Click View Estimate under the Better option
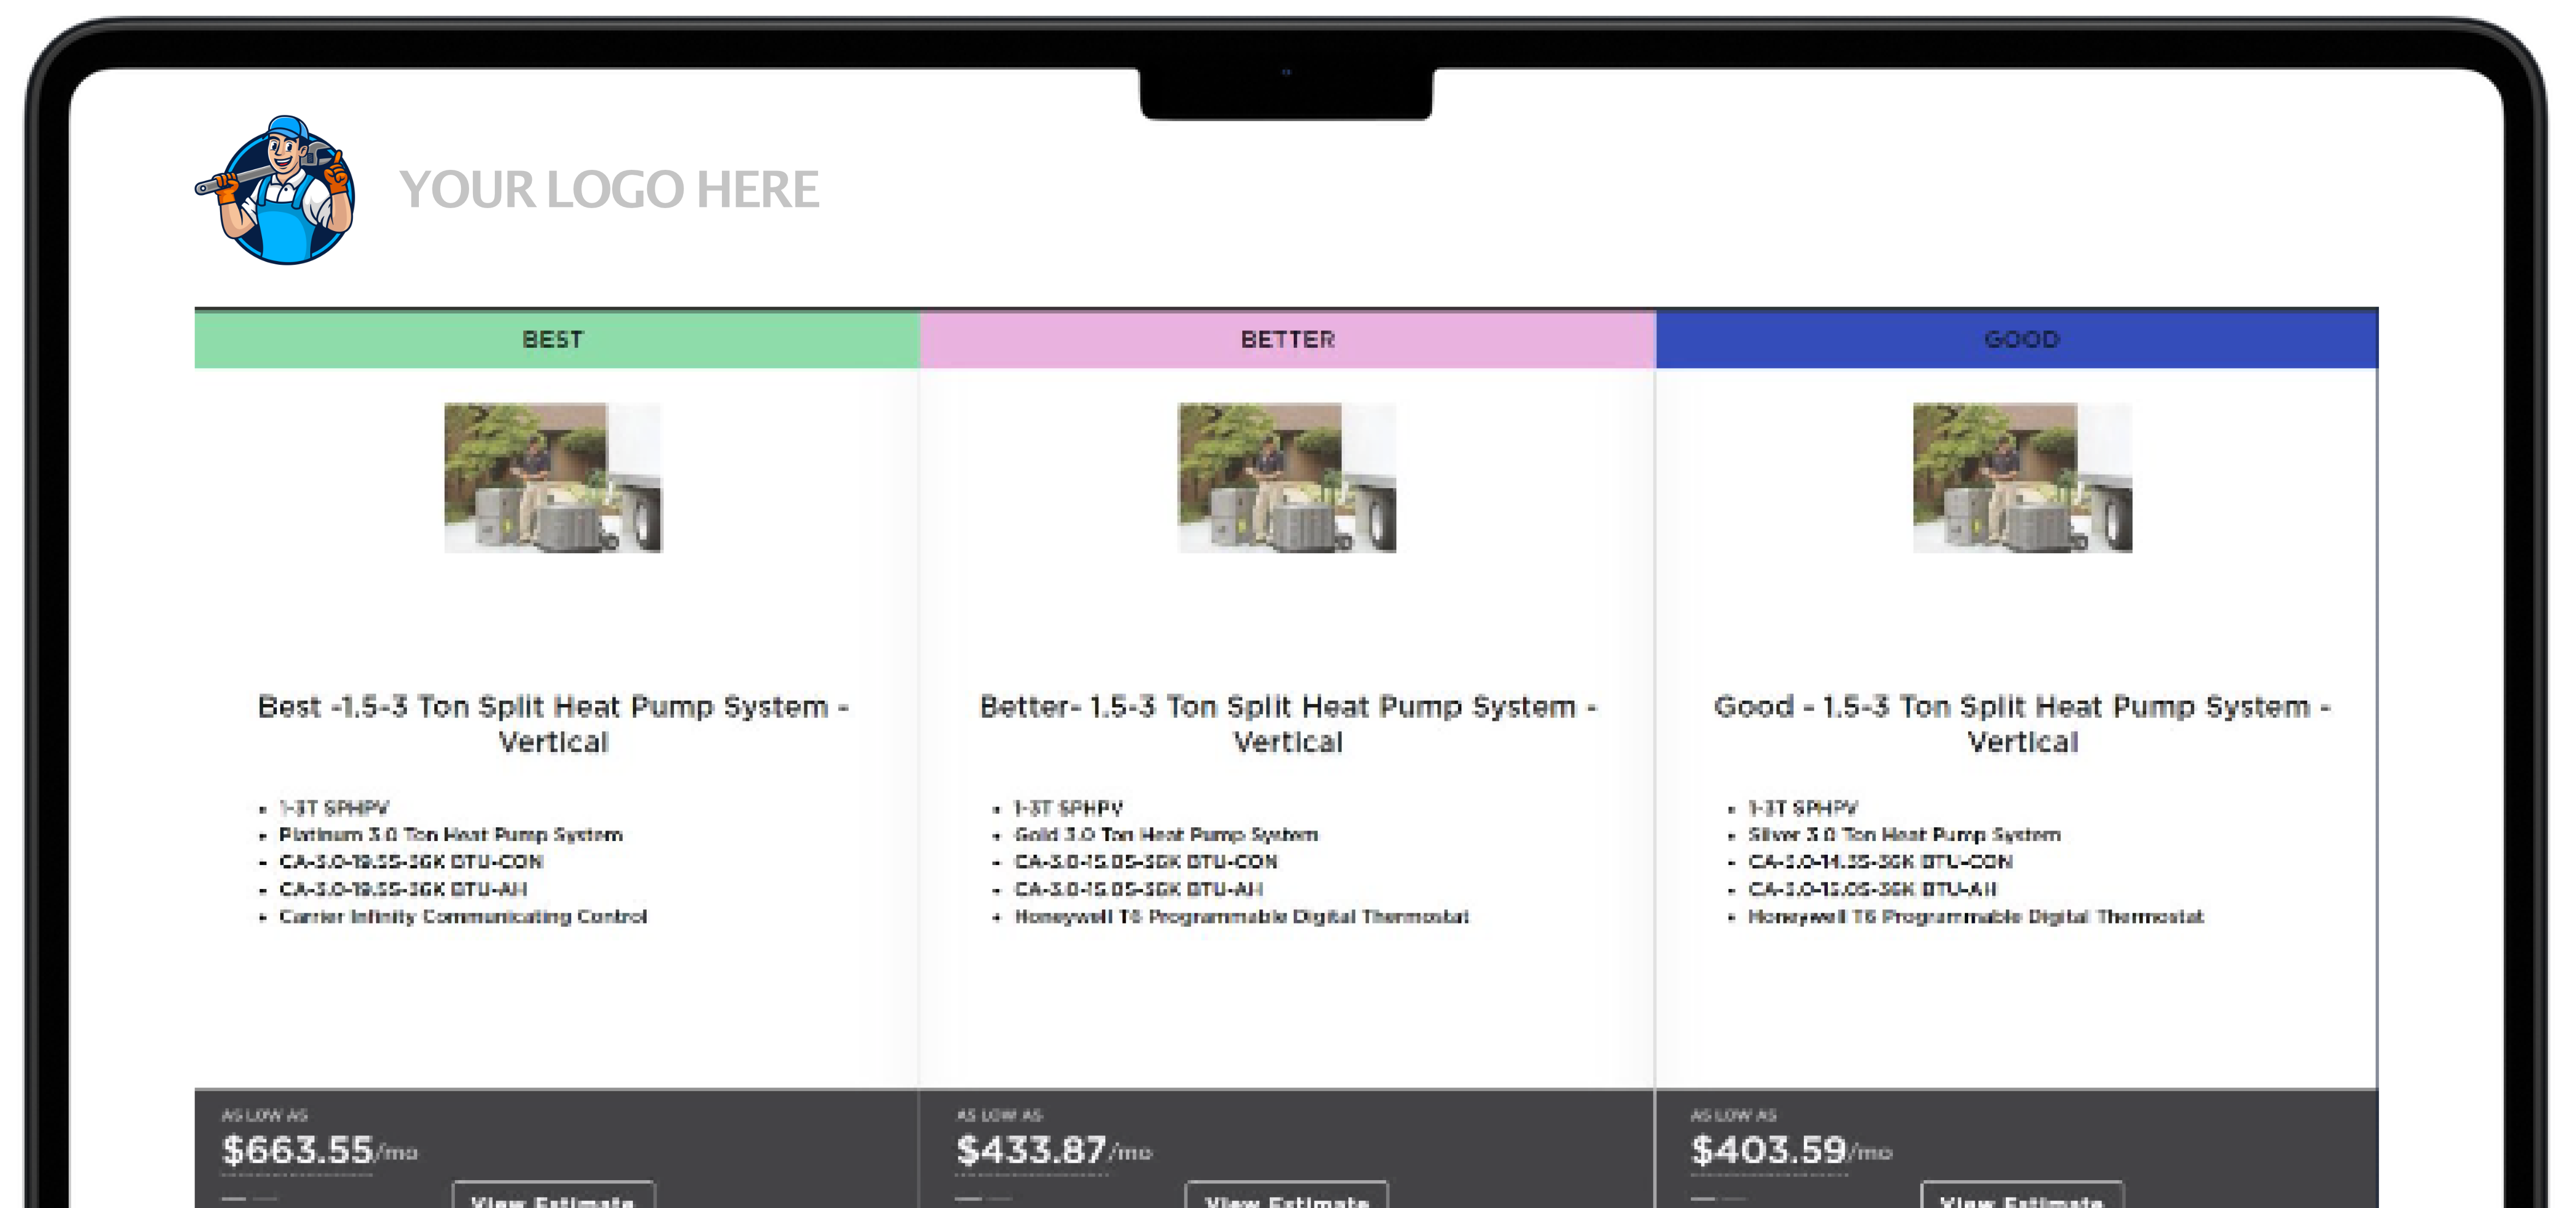This screenshot has height=1208, width=2576. [1287, 1196]
